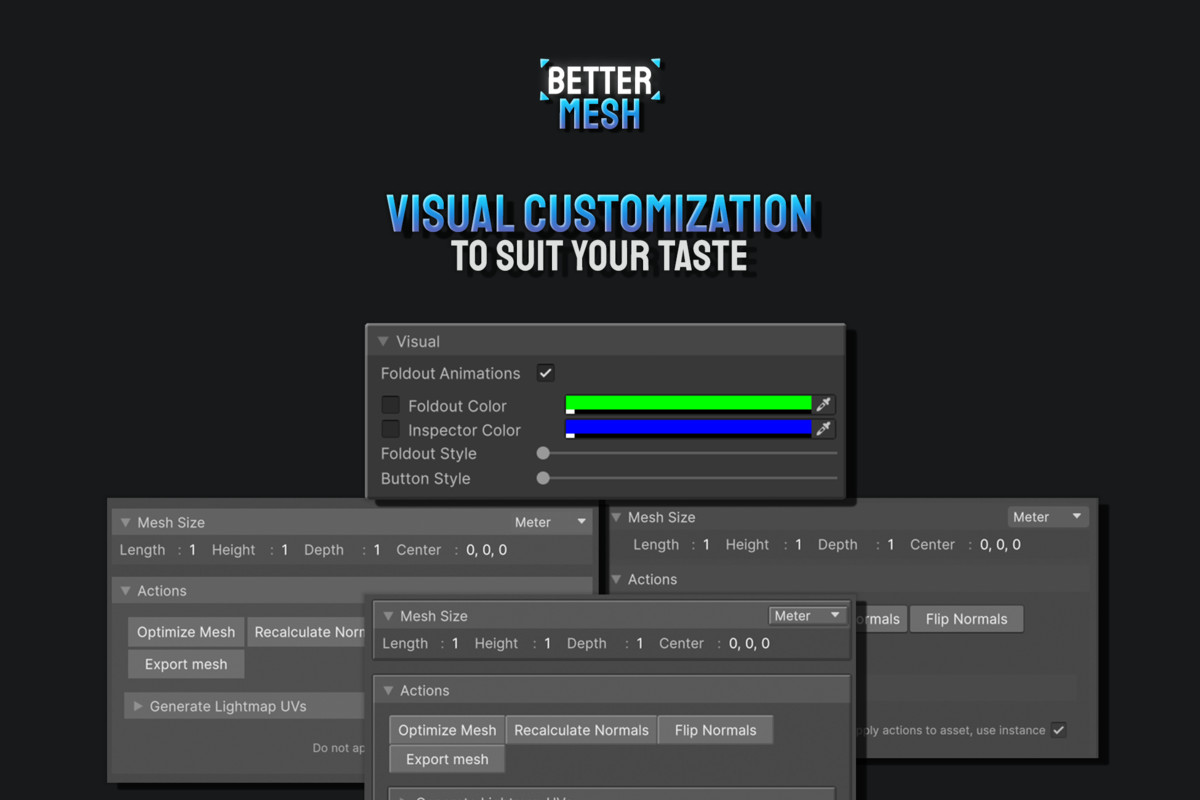1200x800 pixels.
Task: Click the Button Style slider handle
Action: pyautogui.click(x=543, y=478)
